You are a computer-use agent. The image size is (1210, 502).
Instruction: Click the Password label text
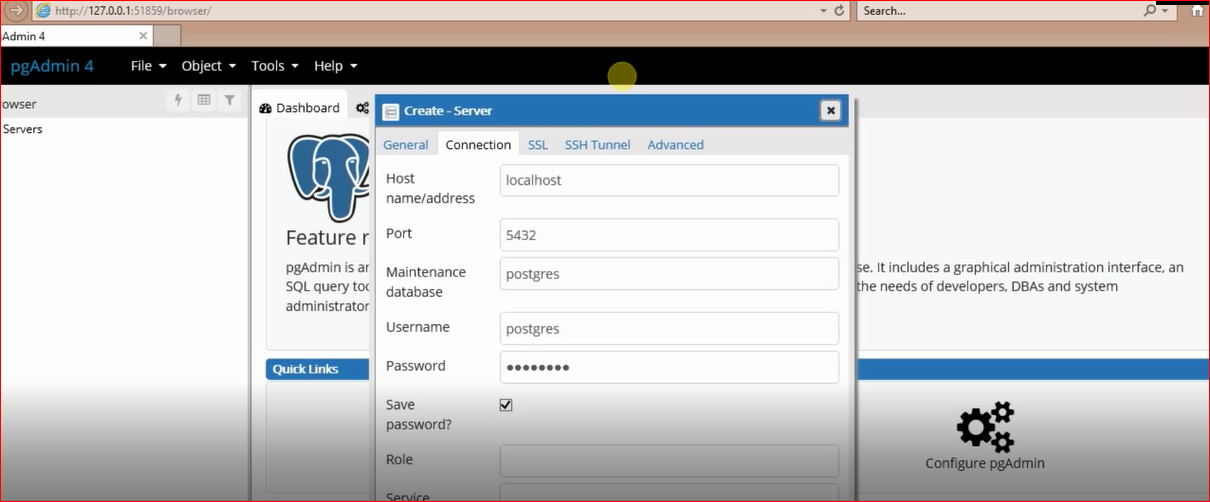point(416,366)
